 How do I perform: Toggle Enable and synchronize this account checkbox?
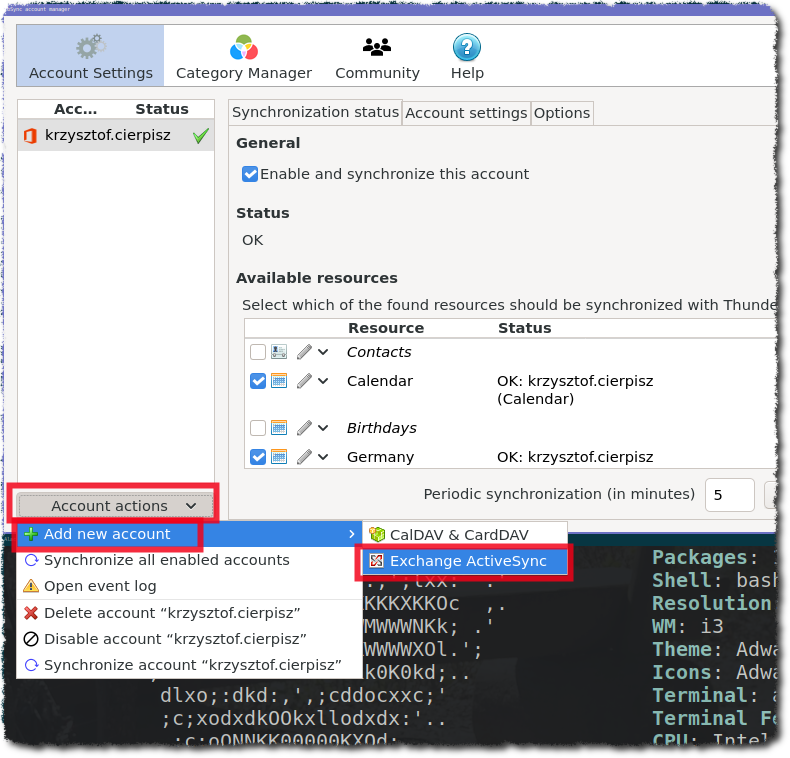coord(249,174)
